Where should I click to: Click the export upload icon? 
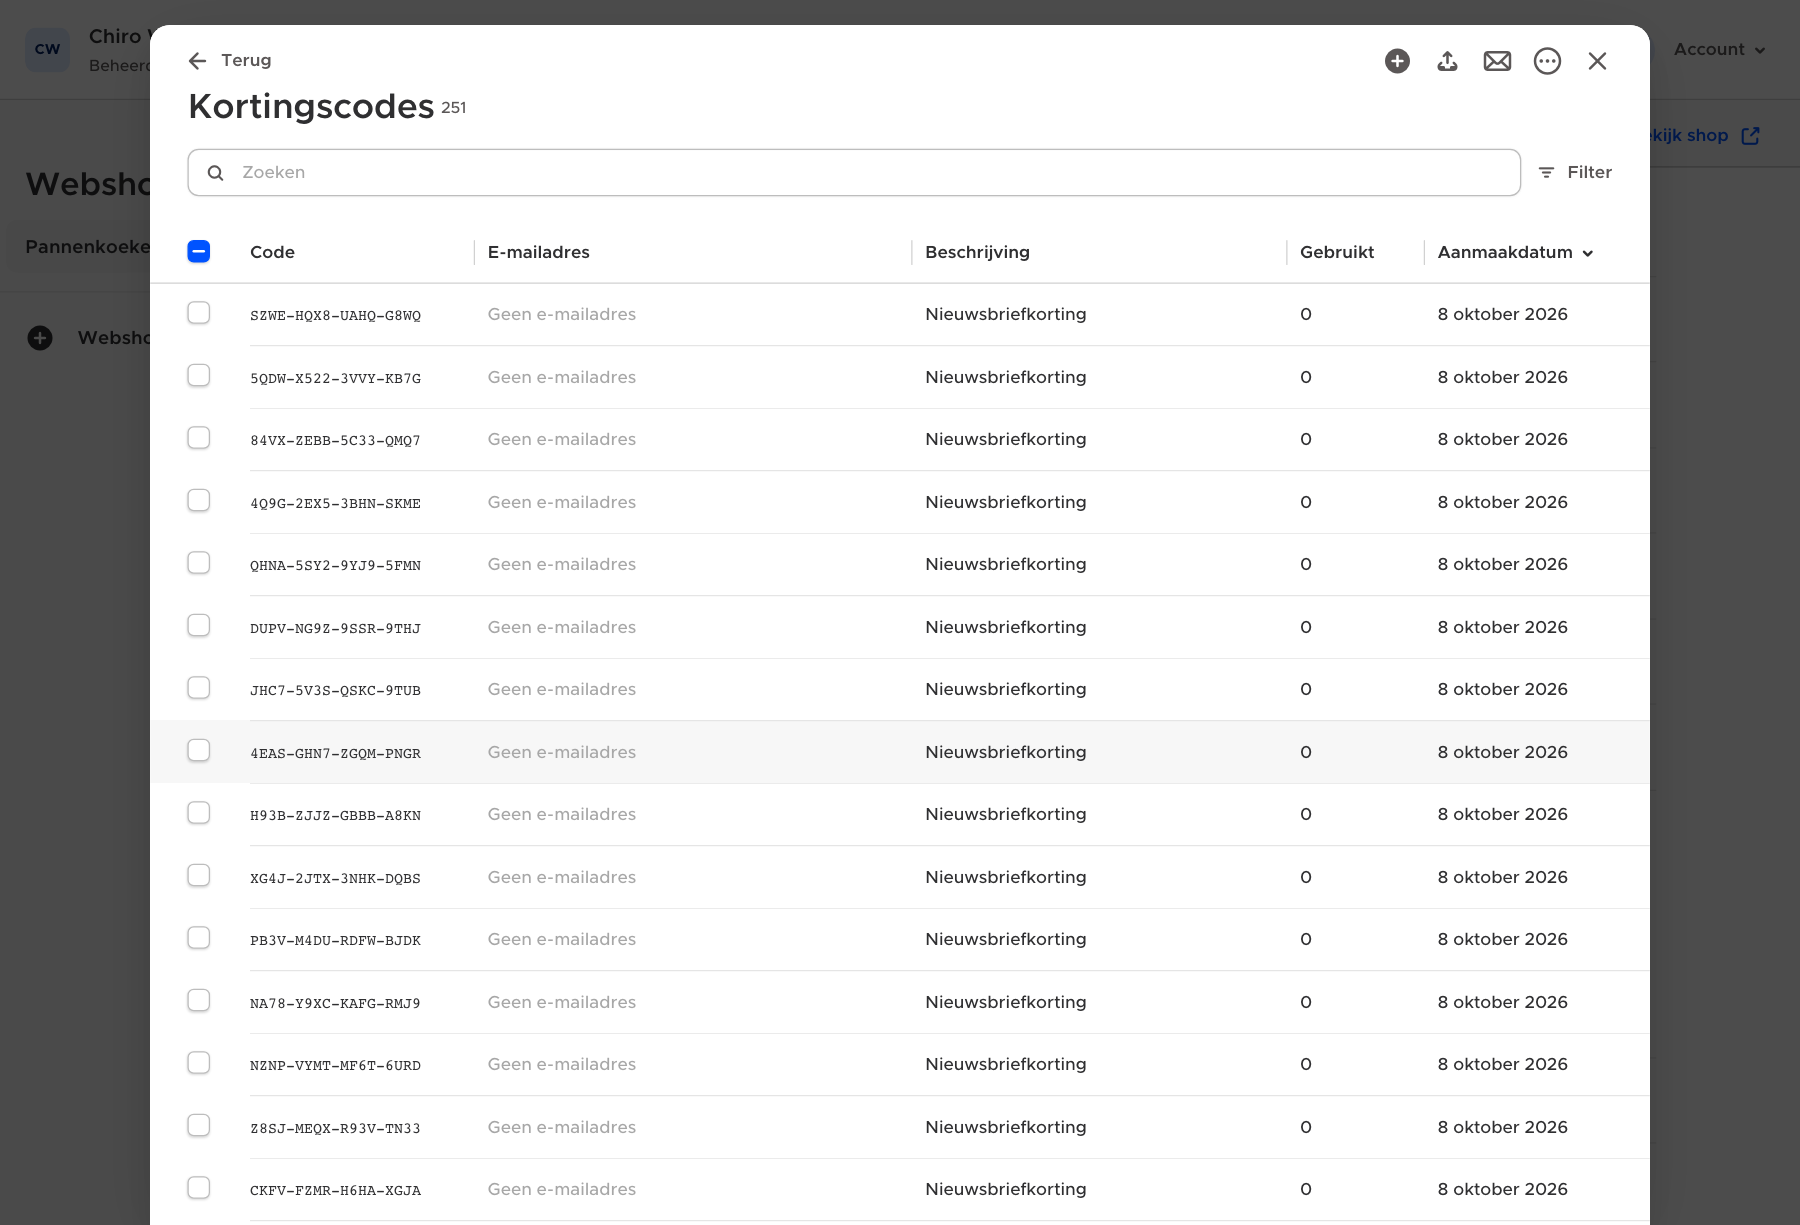[1447, 61]
